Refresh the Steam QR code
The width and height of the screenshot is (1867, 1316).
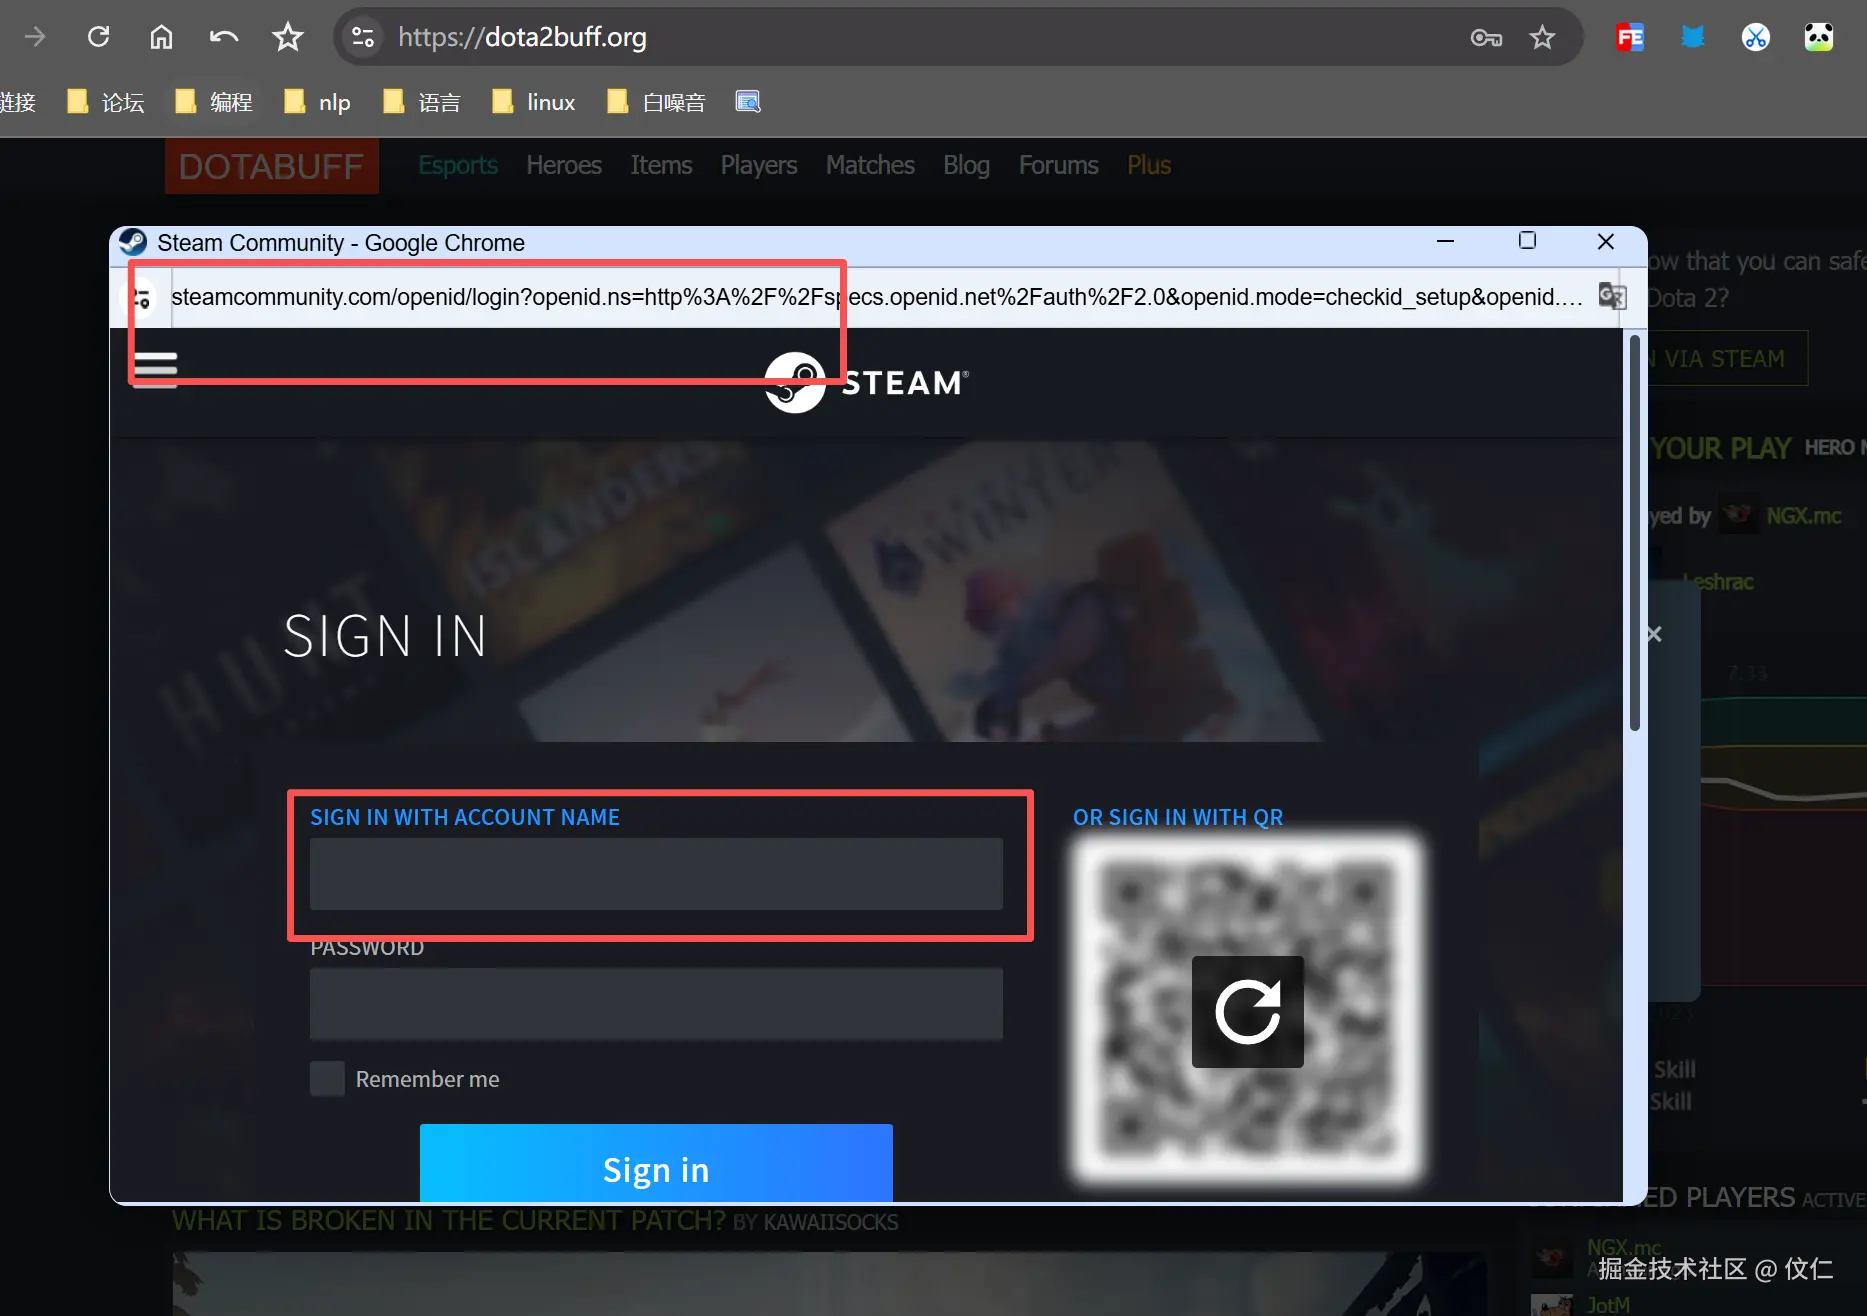tap(1248, 1012)
